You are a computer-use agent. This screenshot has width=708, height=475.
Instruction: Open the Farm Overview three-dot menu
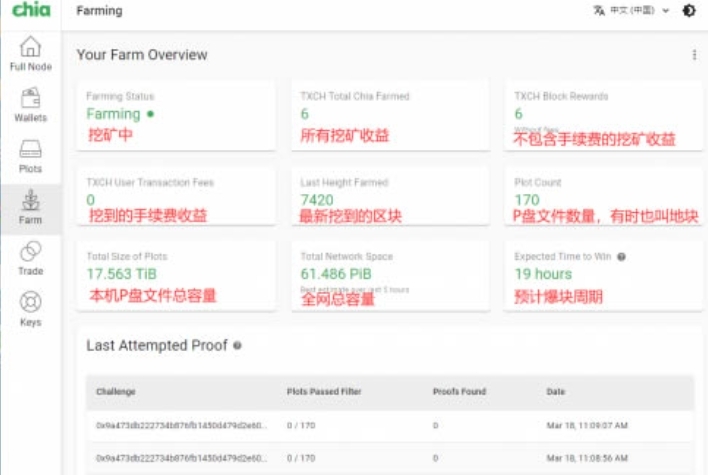(694, 55)
